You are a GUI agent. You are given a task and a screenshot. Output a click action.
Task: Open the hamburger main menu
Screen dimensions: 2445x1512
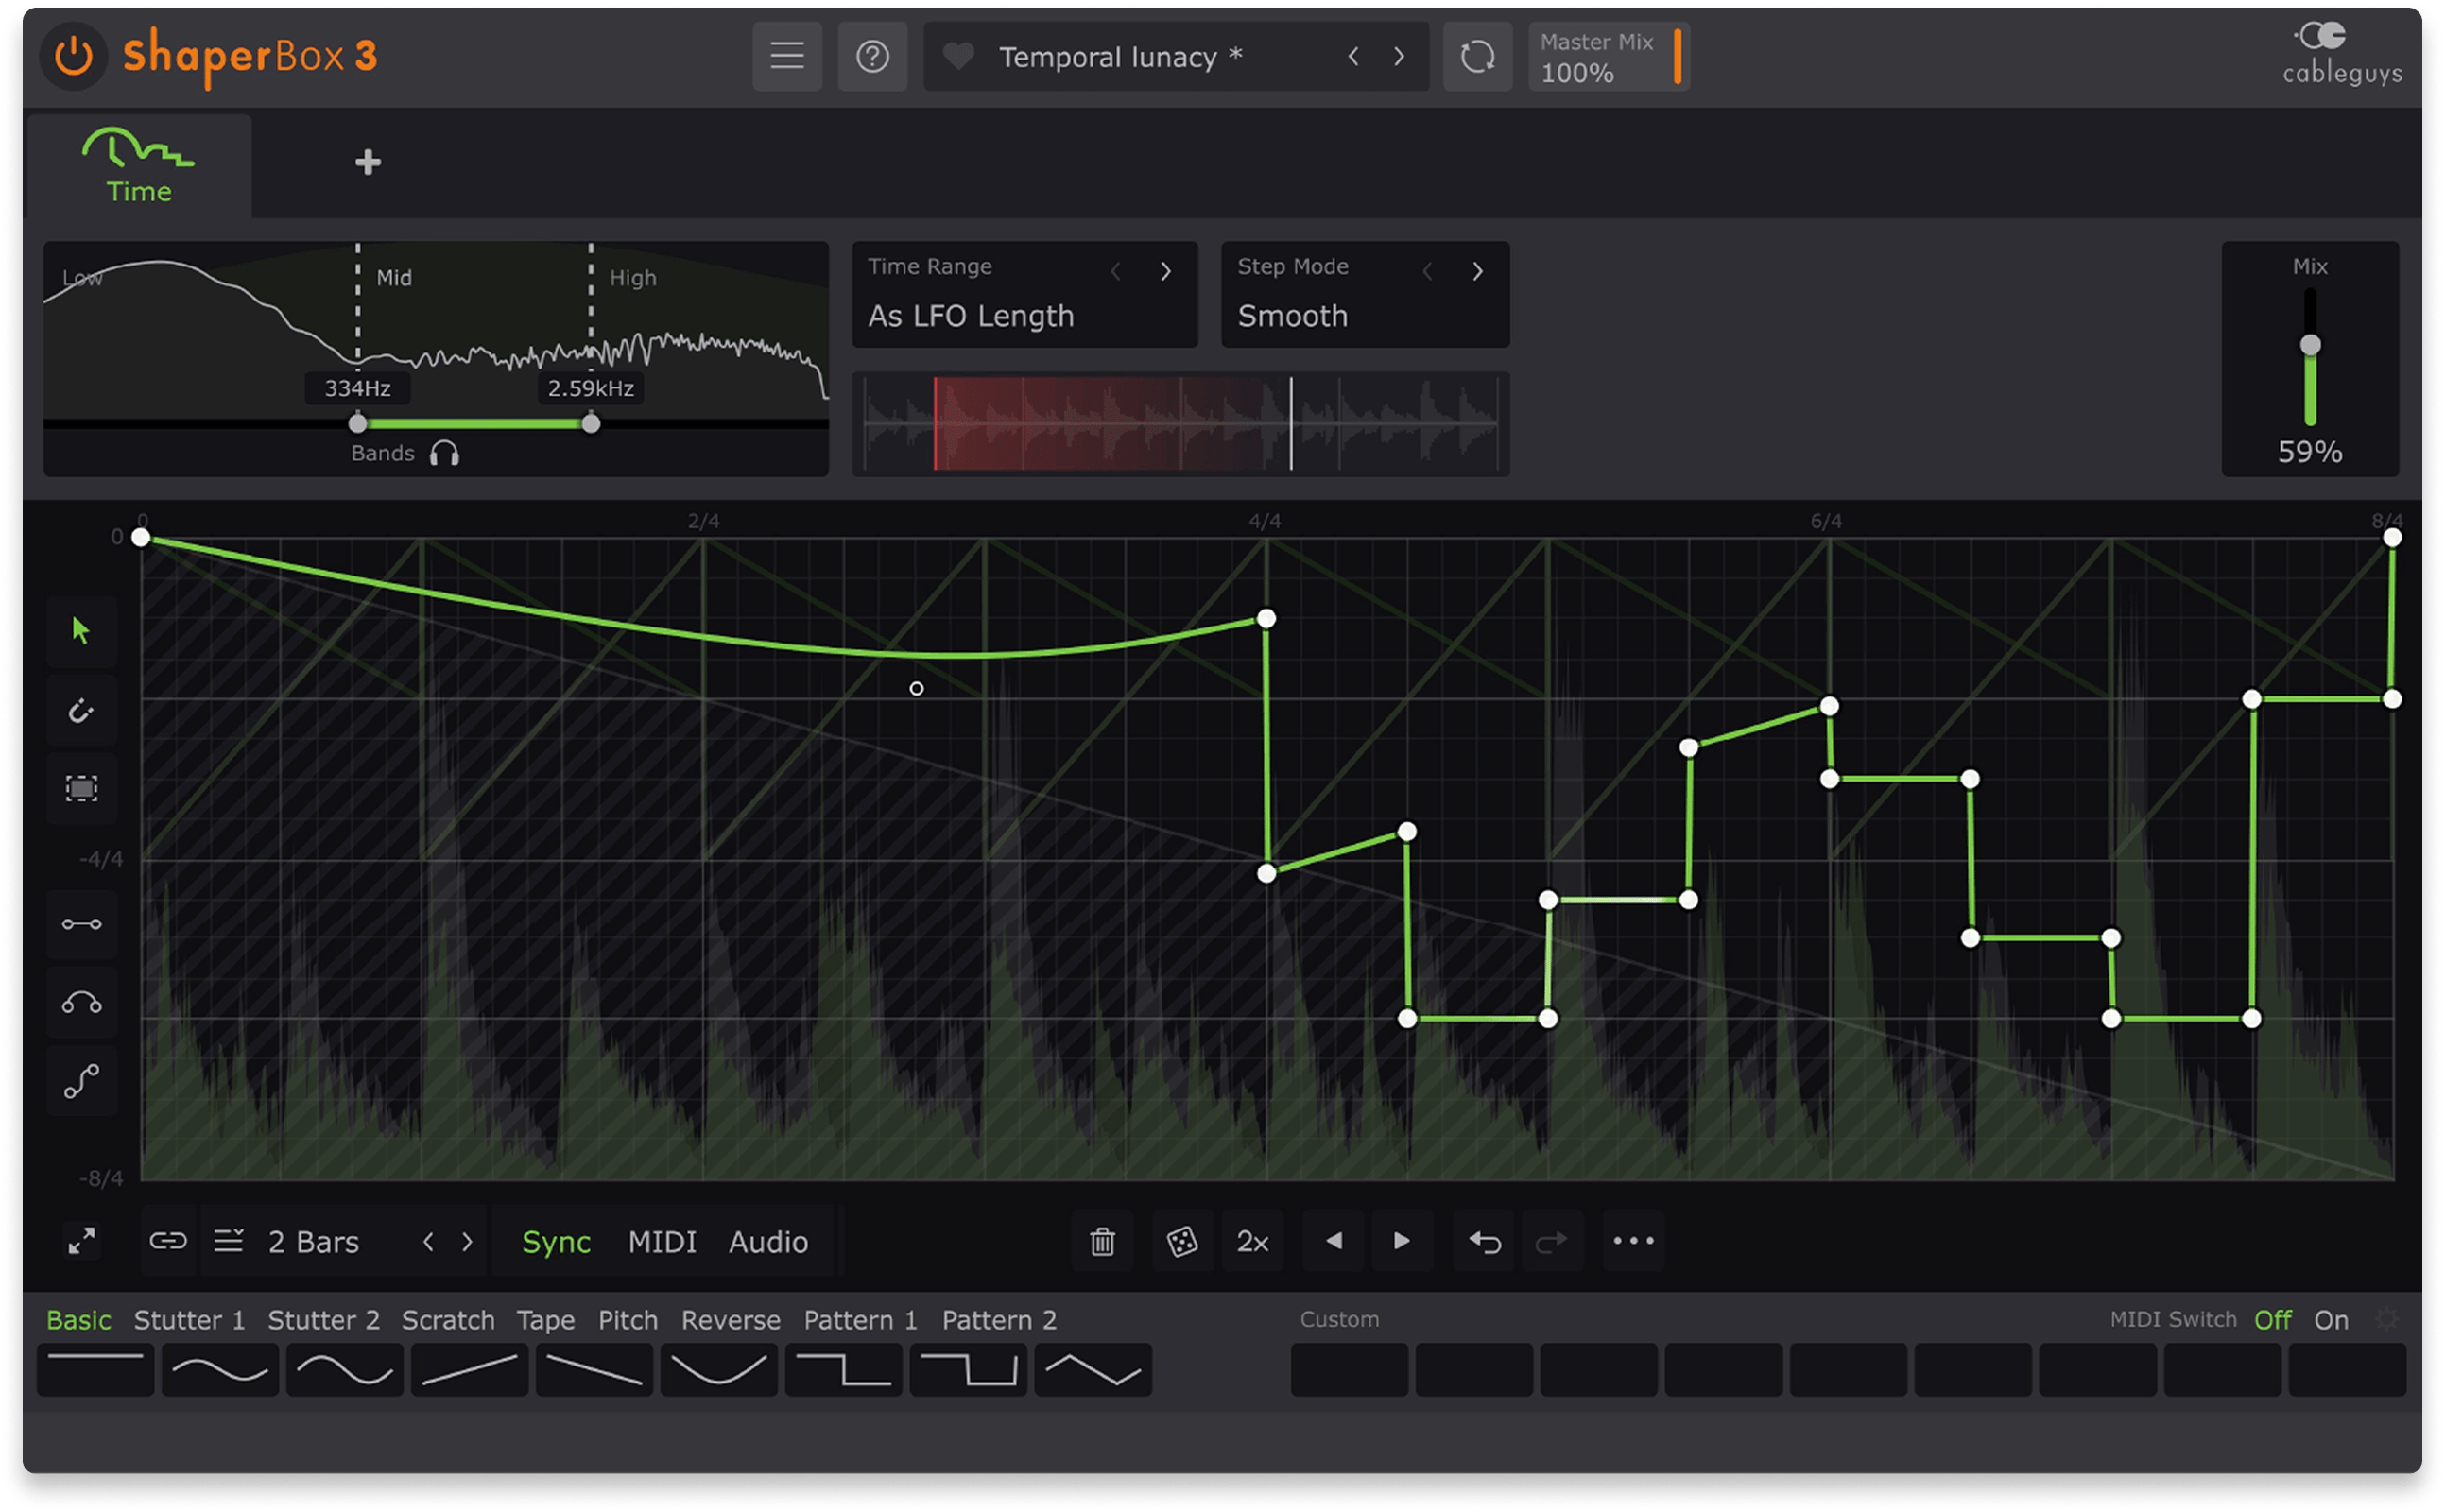point(787,56)
